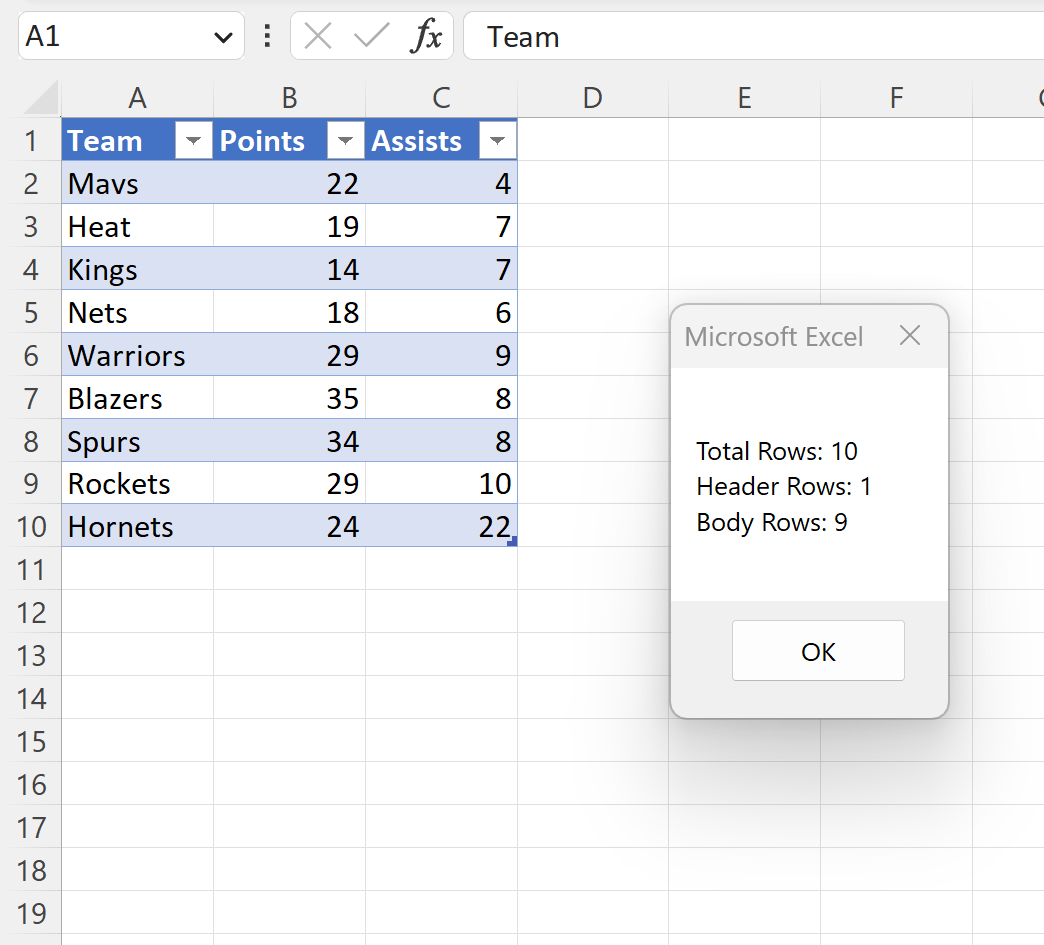This screenshot has height=945, width=1044.
Task: Select column B header
Action: pos(289,98)
